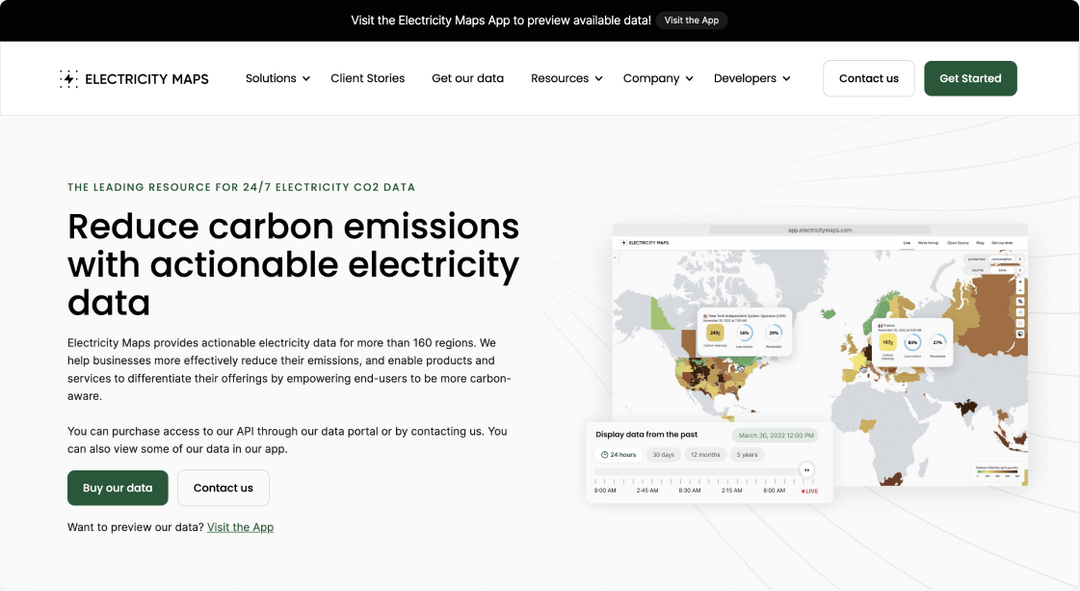Select Client Stories in the navigation

click(x=367, y=78)
